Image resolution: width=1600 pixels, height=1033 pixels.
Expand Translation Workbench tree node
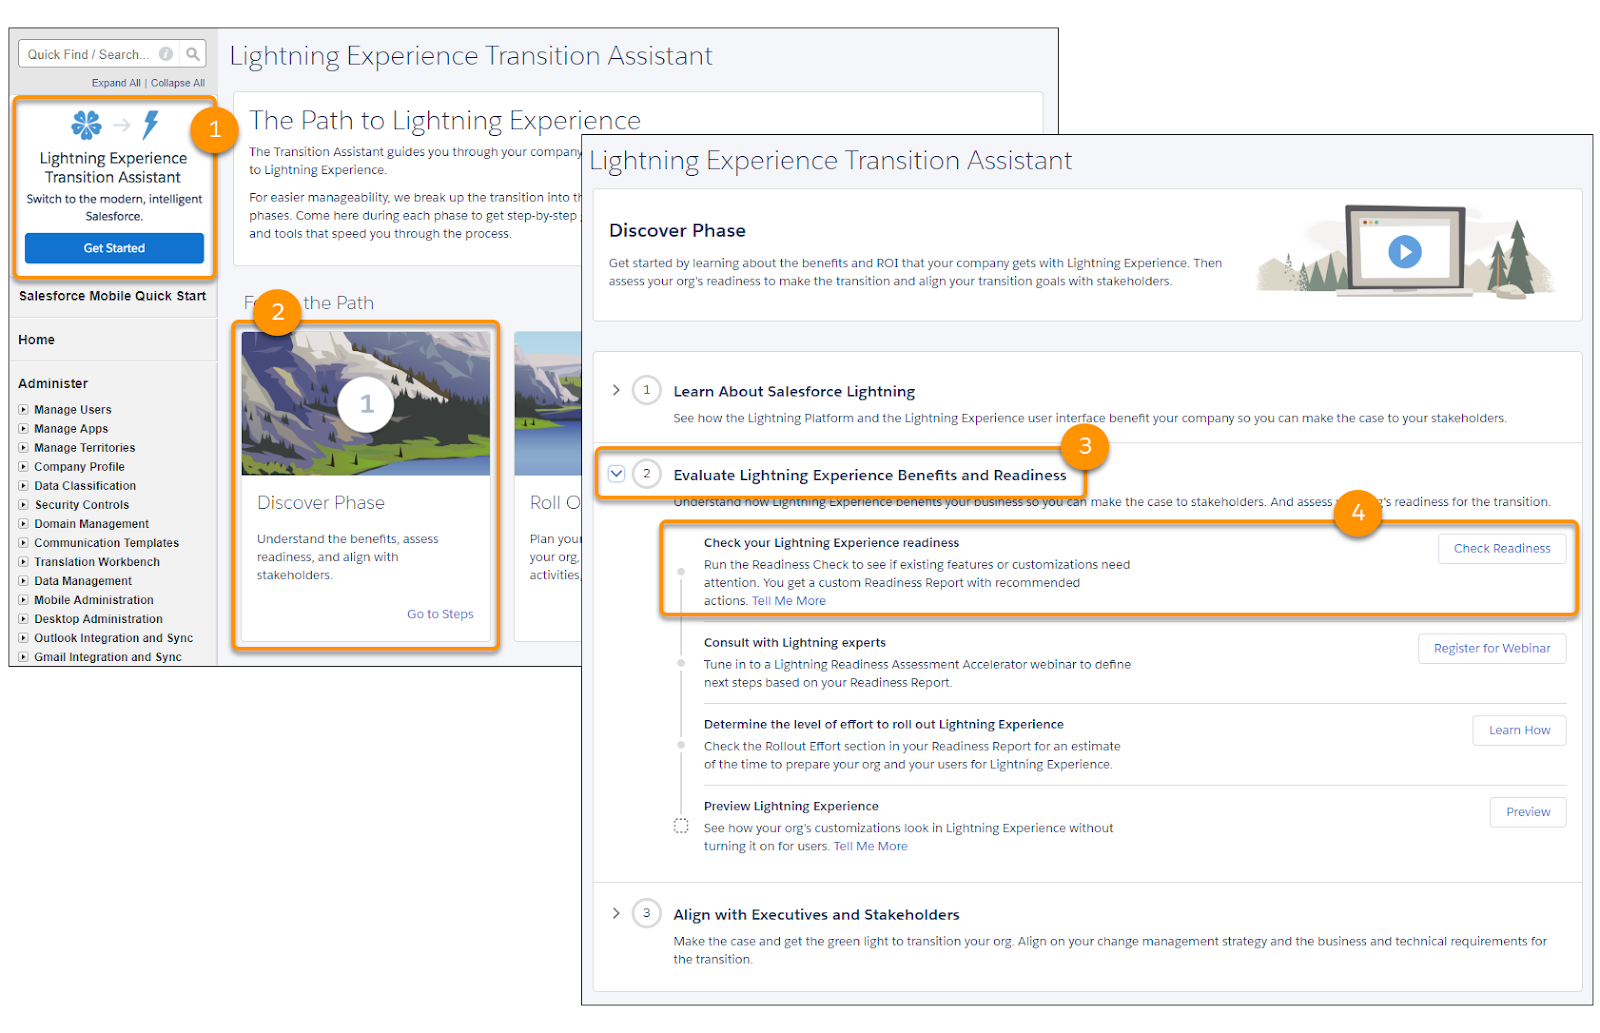[23, 561]
